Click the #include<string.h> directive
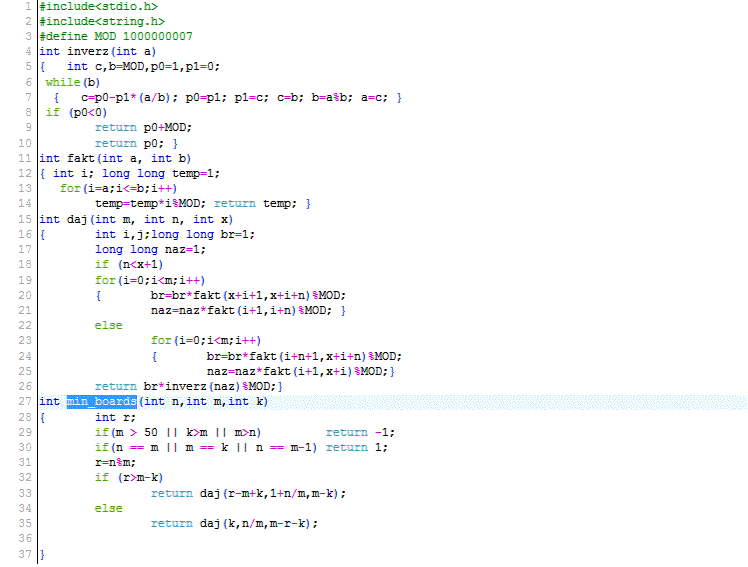The image size is (748, 567). (102, 21)
